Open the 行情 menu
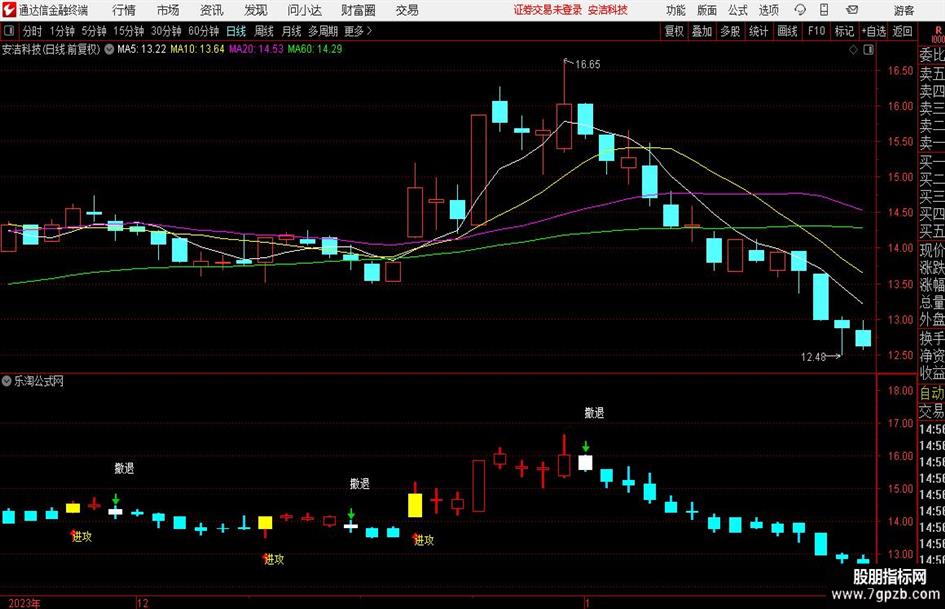 124,10
